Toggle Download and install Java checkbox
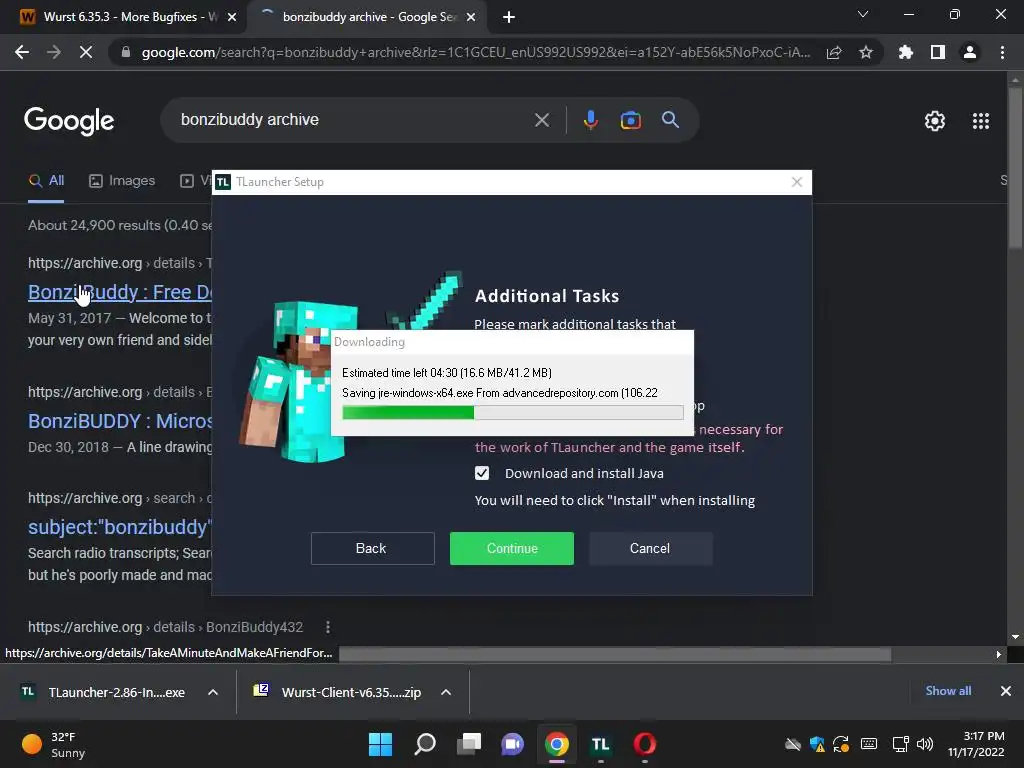This screenshot has width=1024, height=768. pos(482,473)
